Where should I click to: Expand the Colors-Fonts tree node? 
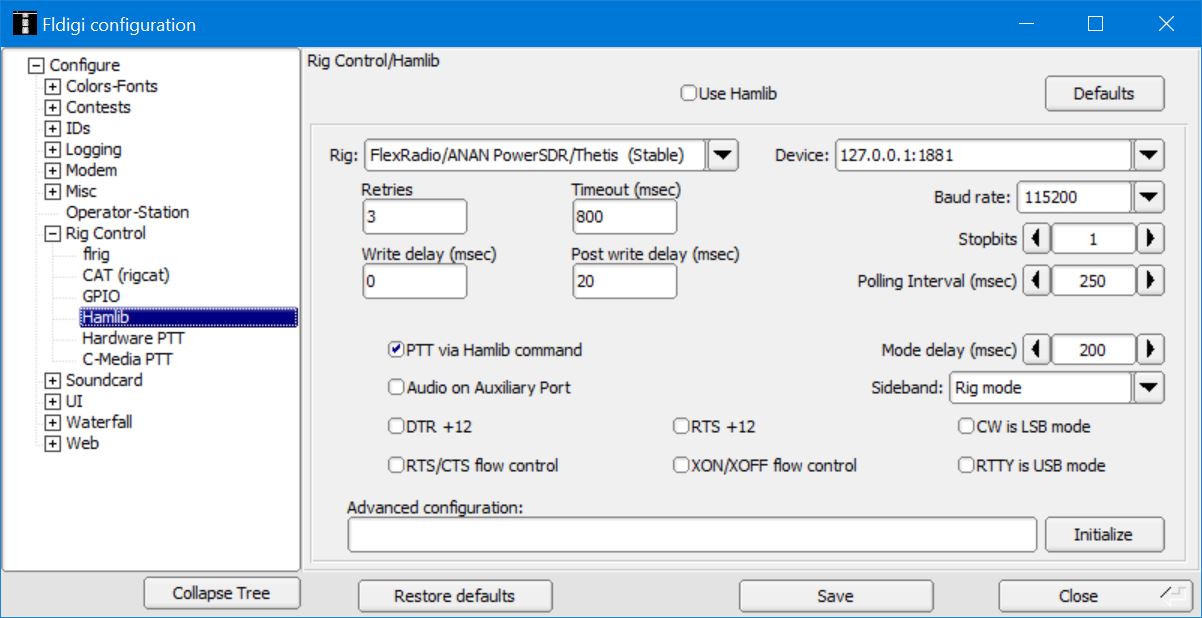[x=53, y=87]
